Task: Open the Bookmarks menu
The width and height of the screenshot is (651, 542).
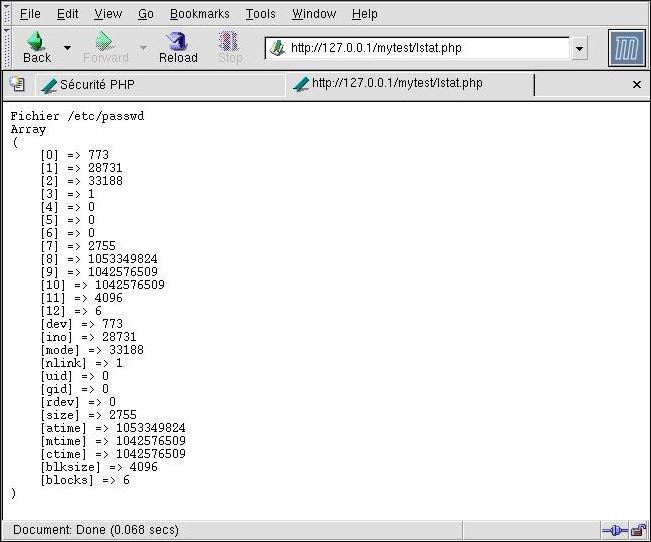Action: (199, 14)
